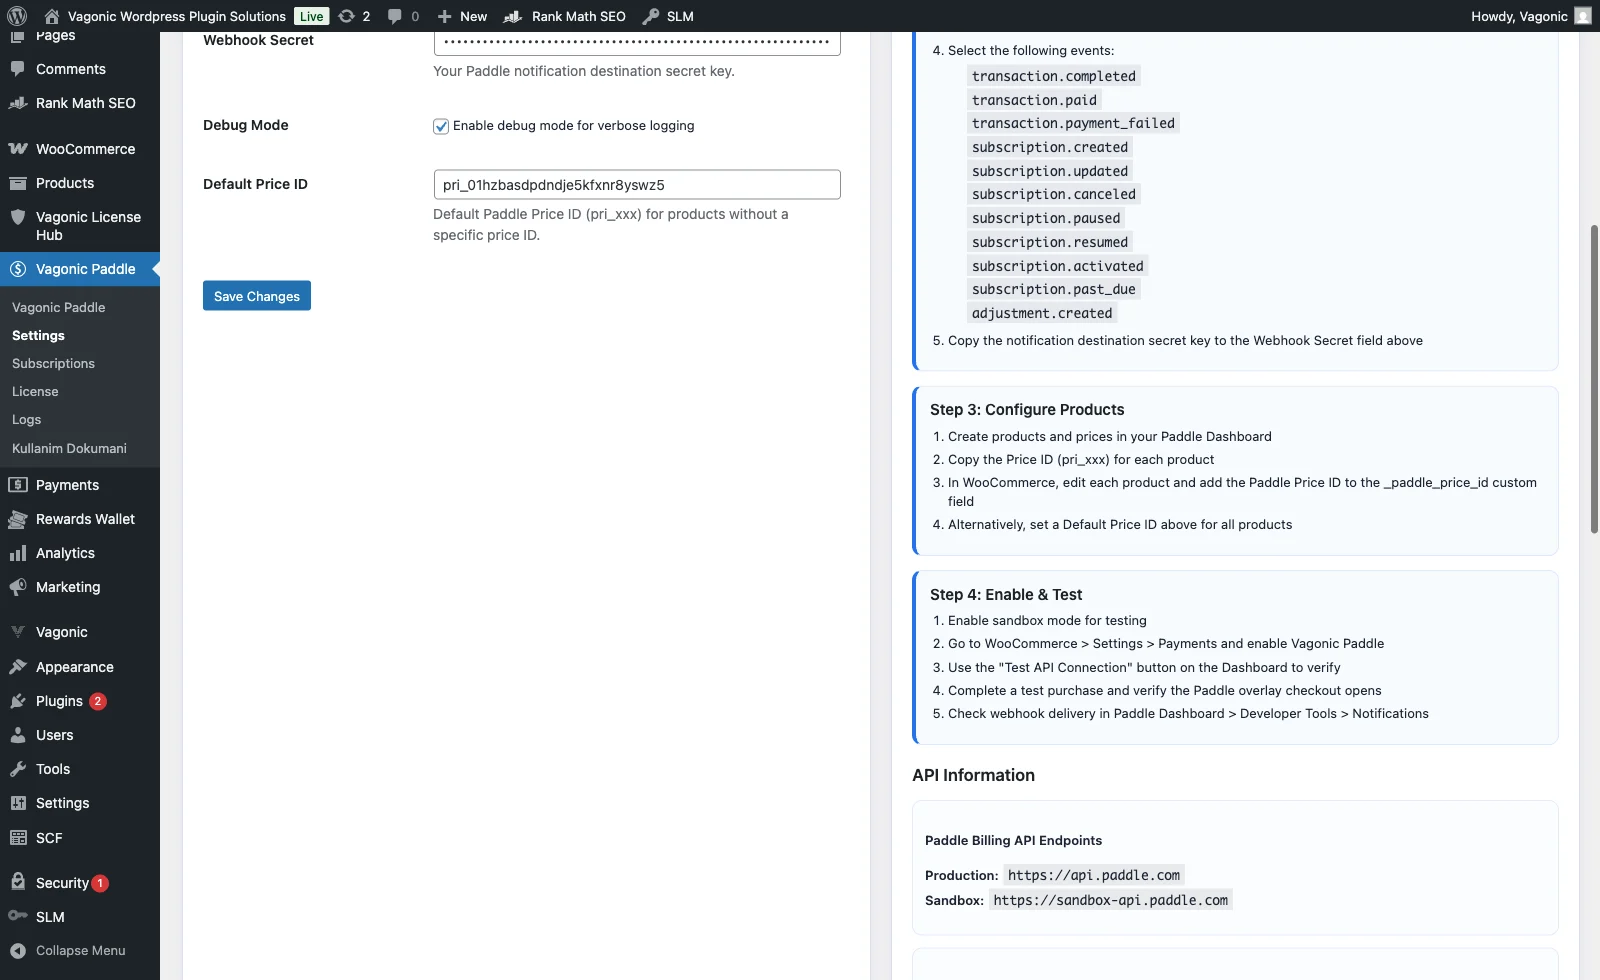Click Save Changes button
The width and height of the screenshot is (1600, 980).
coord(257,296)
